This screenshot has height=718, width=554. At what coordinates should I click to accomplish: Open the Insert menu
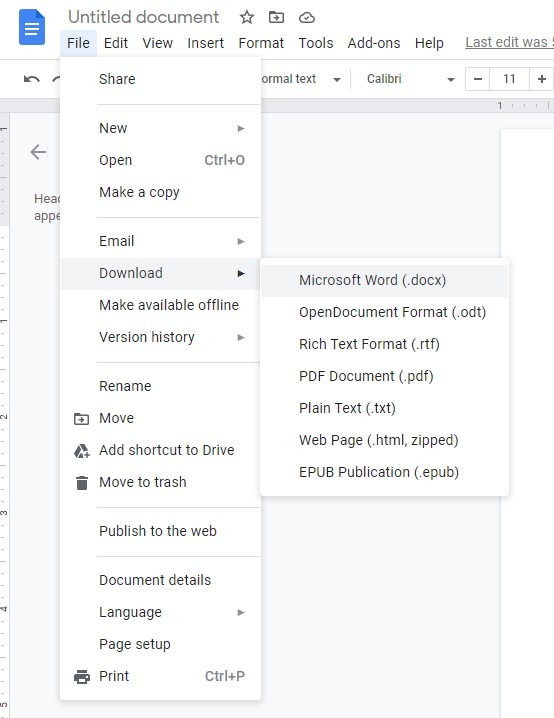pyautogui.click(x=206, y=43)
